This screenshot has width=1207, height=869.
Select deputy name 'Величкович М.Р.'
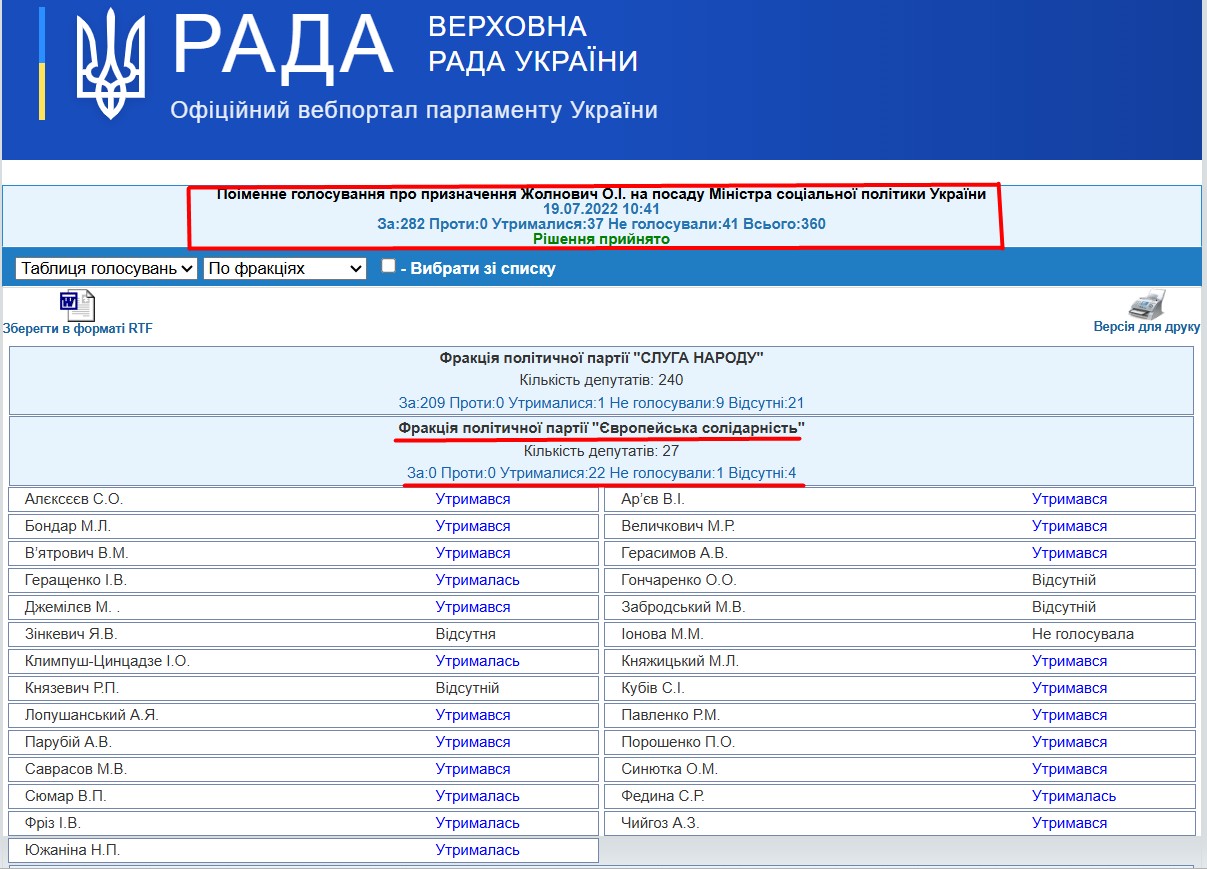point(678,526)
